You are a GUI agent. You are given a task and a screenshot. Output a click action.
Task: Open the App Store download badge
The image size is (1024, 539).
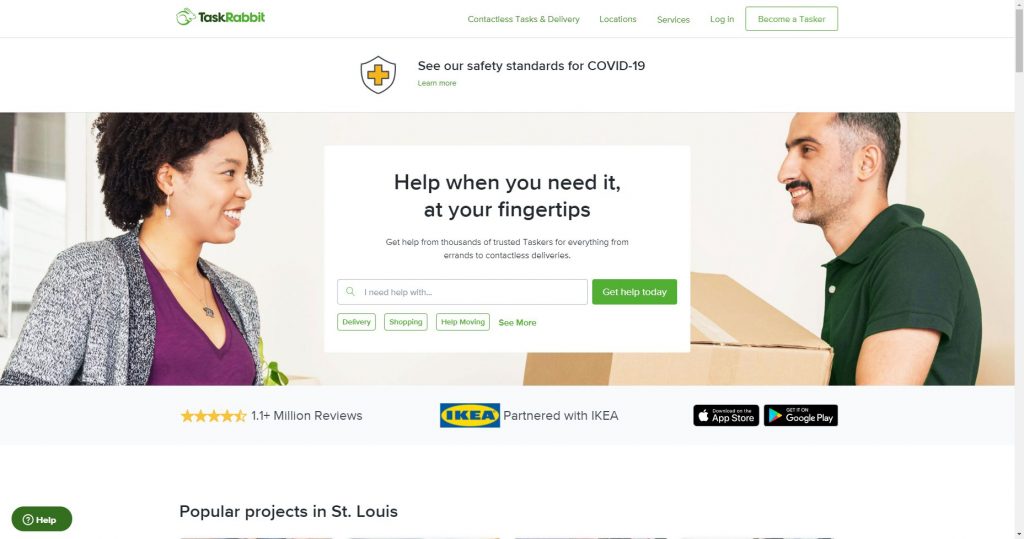pyautogui.click(x=726, y=416)
